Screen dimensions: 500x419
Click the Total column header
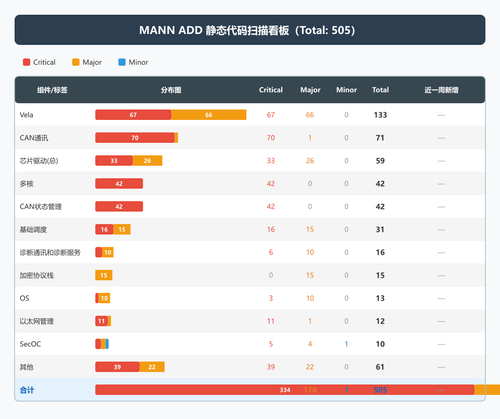click(x=380, y=90)
